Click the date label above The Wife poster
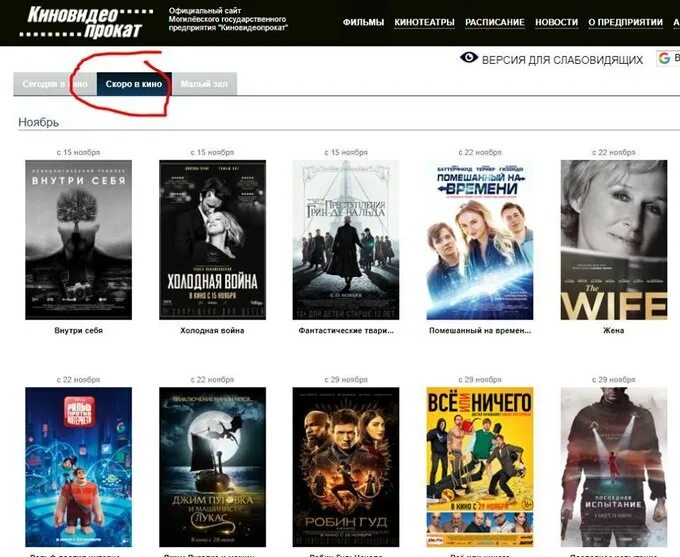680x557 pixels. coord(614,152)
